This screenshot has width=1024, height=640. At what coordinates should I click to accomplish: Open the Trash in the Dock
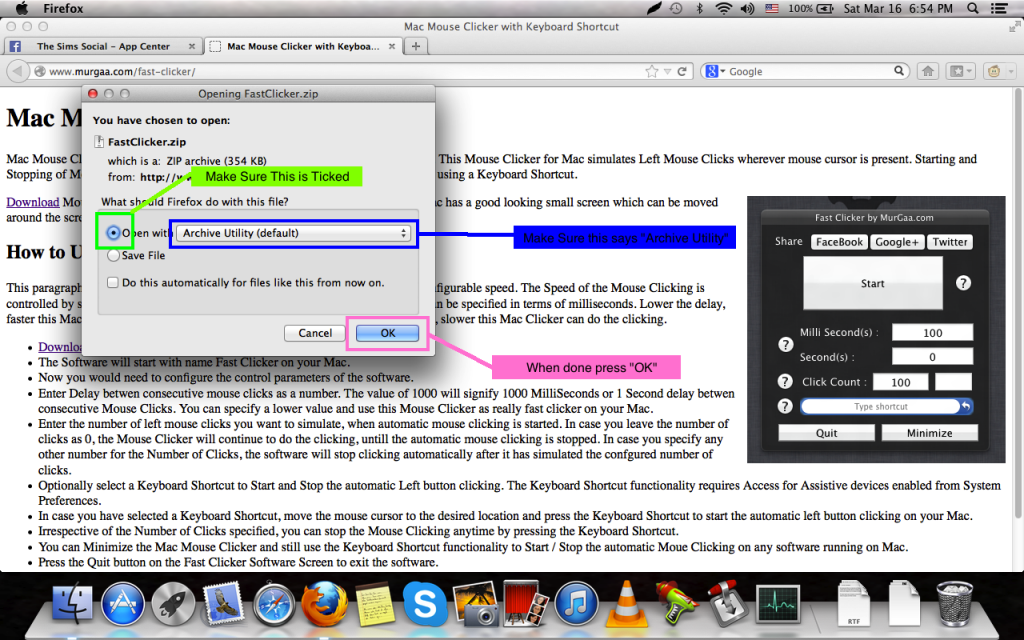point(954,604)
